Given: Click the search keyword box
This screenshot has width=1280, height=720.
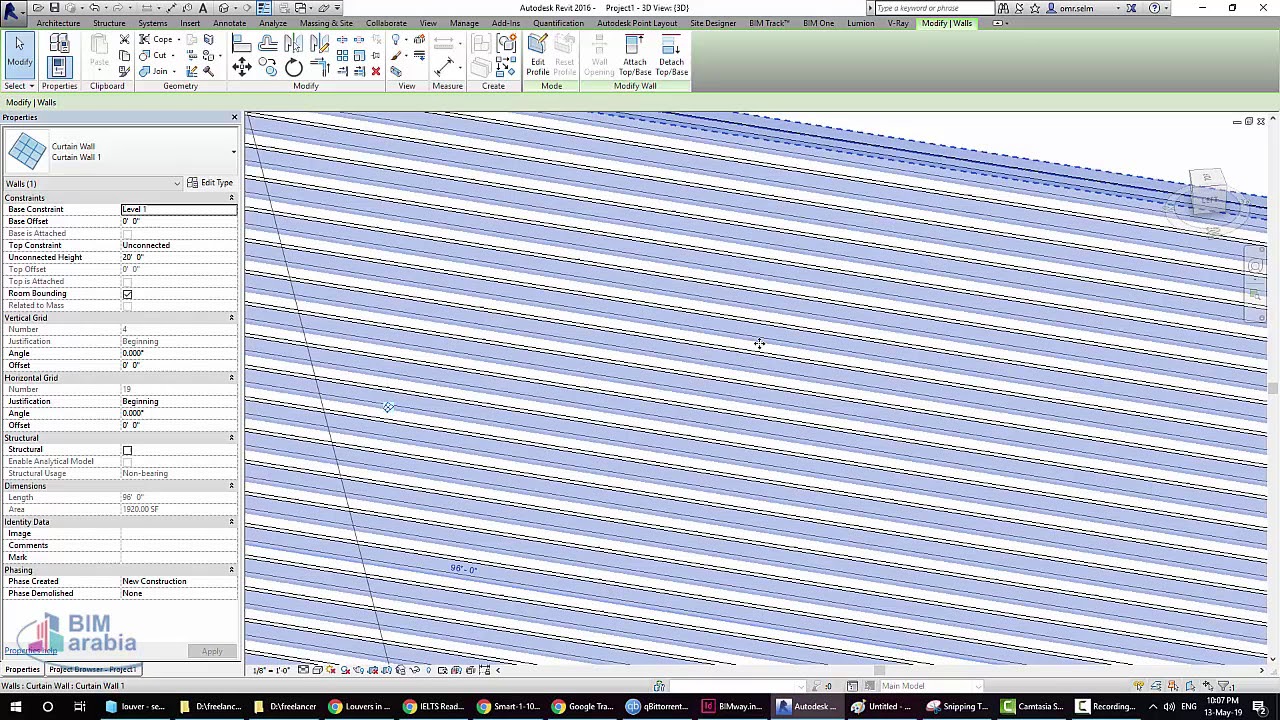Looking at the screenshot, I should 934,8.
